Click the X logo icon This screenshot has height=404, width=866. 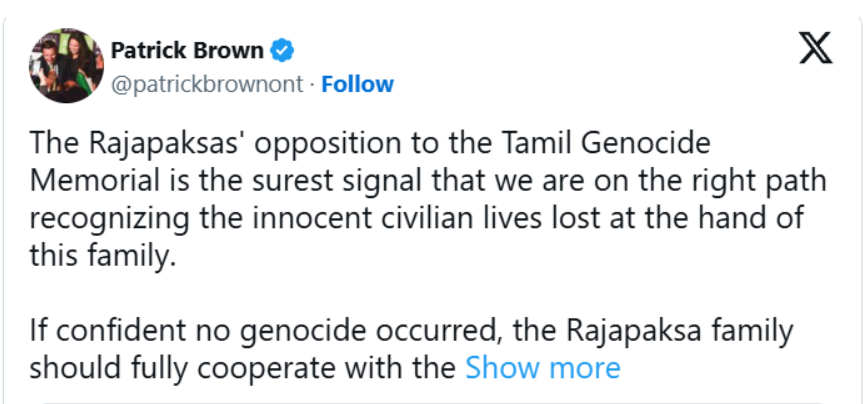pos(816,49)
